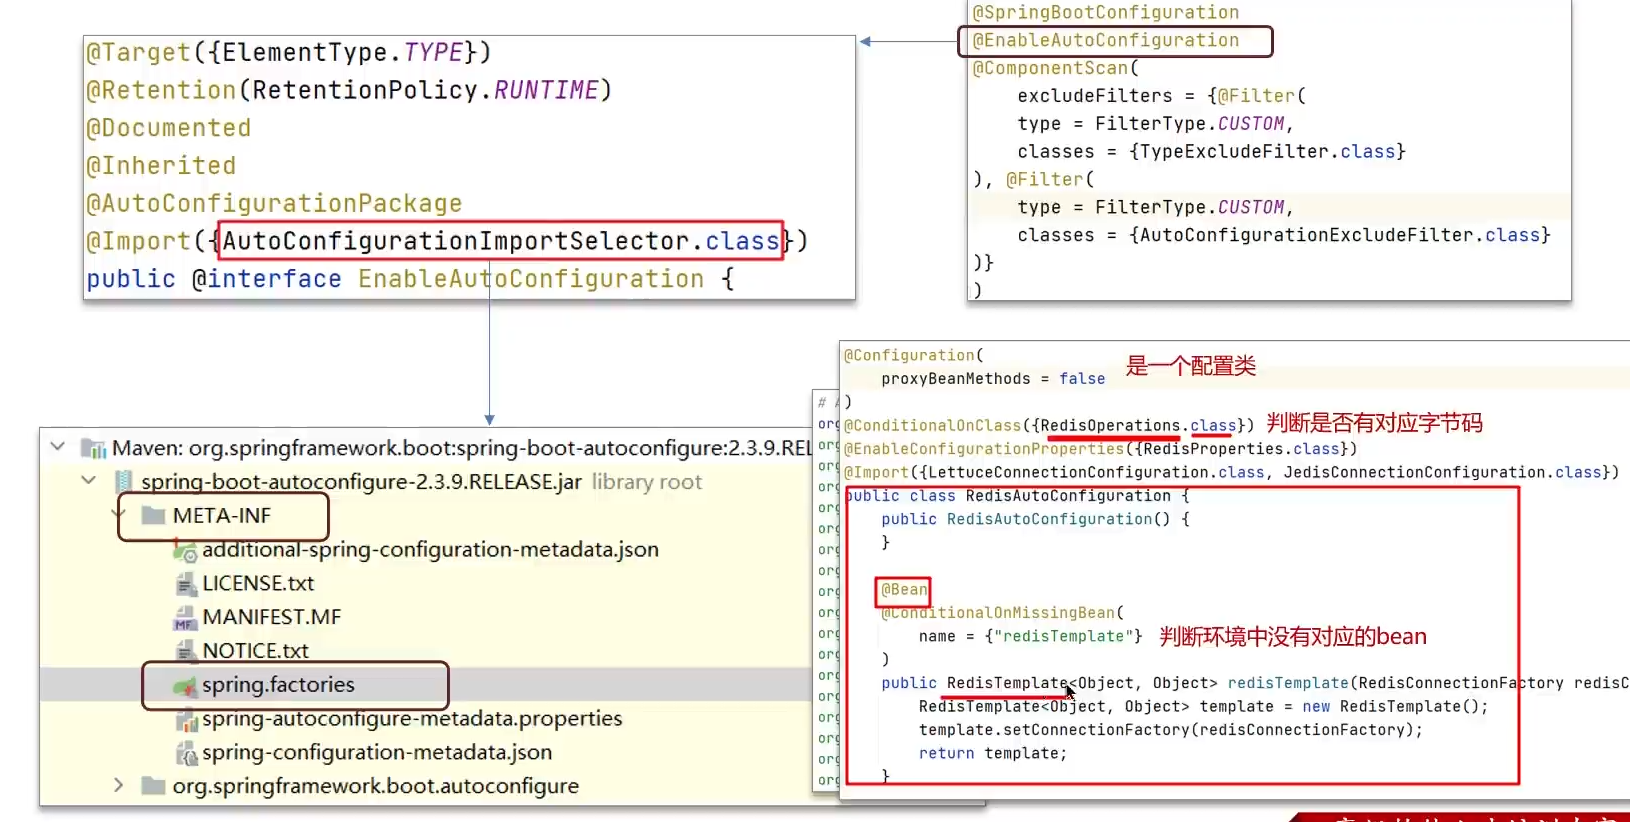This screenshot has height=822, width=1630.
Task: Click the additional-spring-configuration-metadata.json file icon
Action: [x=185, y=550]
